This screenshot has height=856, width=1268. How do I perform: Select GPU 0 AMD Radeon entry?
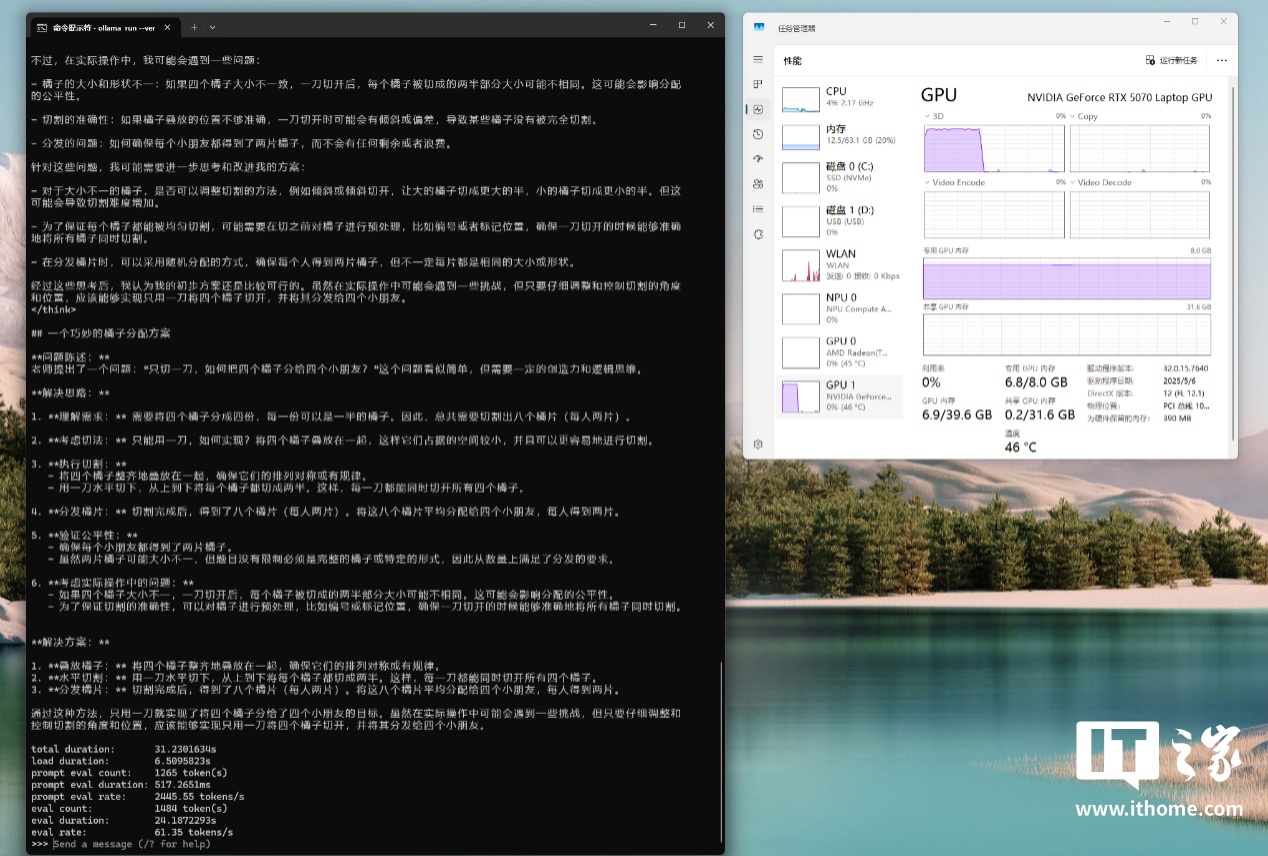click(x=841, y=352)
